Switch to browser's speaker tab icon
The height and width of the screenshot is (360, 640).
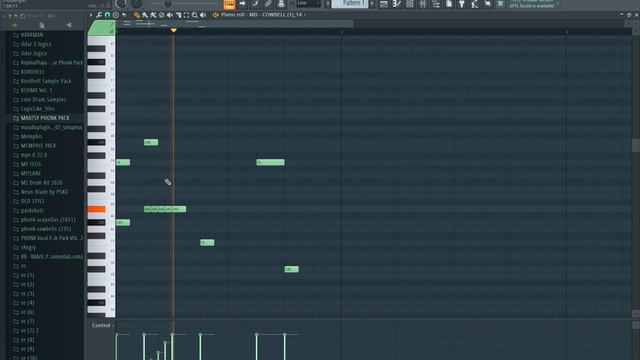click(69, 25)
